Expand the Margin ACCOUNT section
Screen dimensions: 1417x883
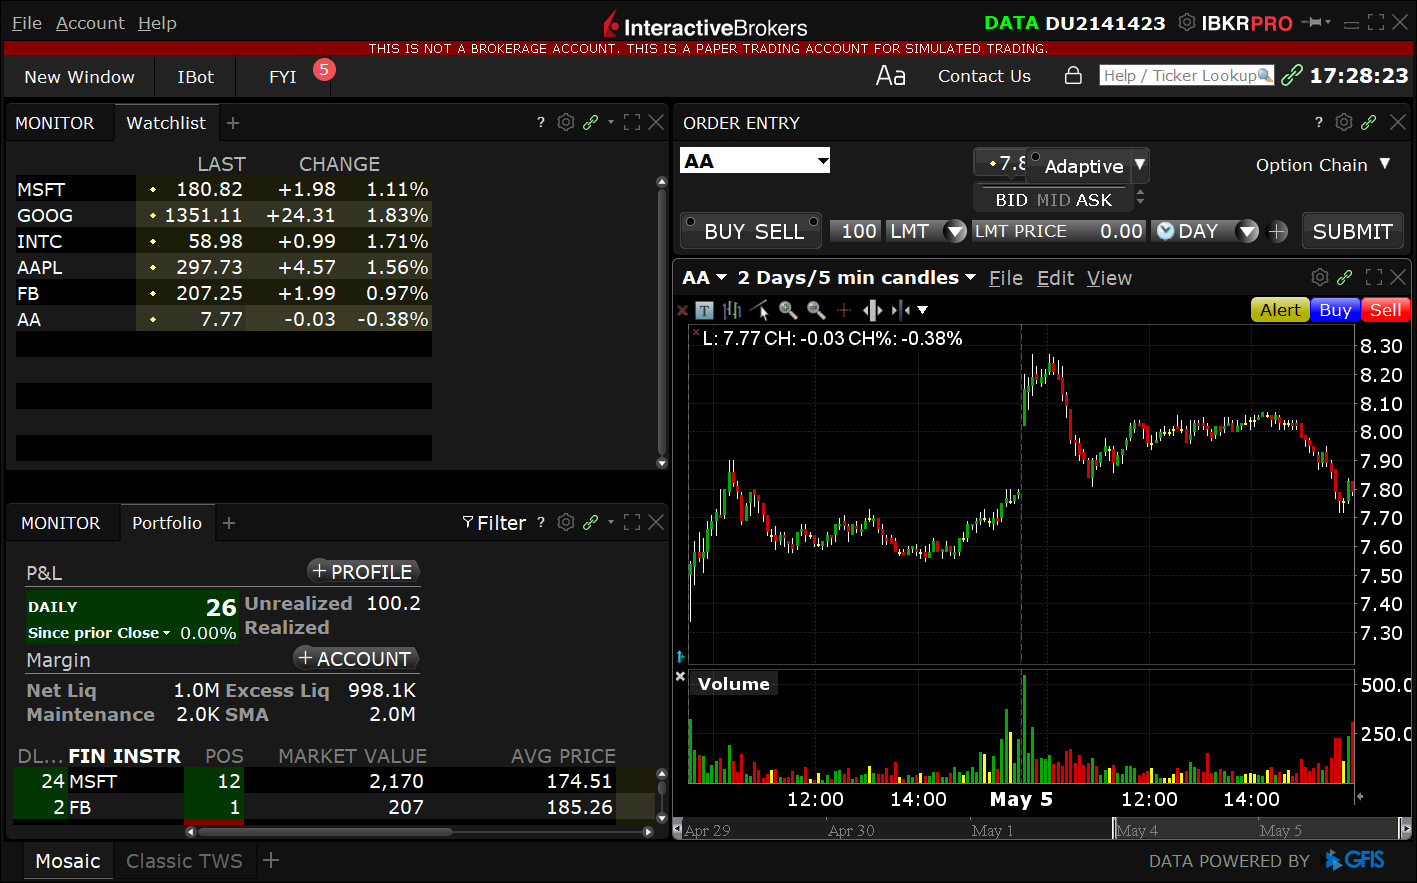point(355,658)
